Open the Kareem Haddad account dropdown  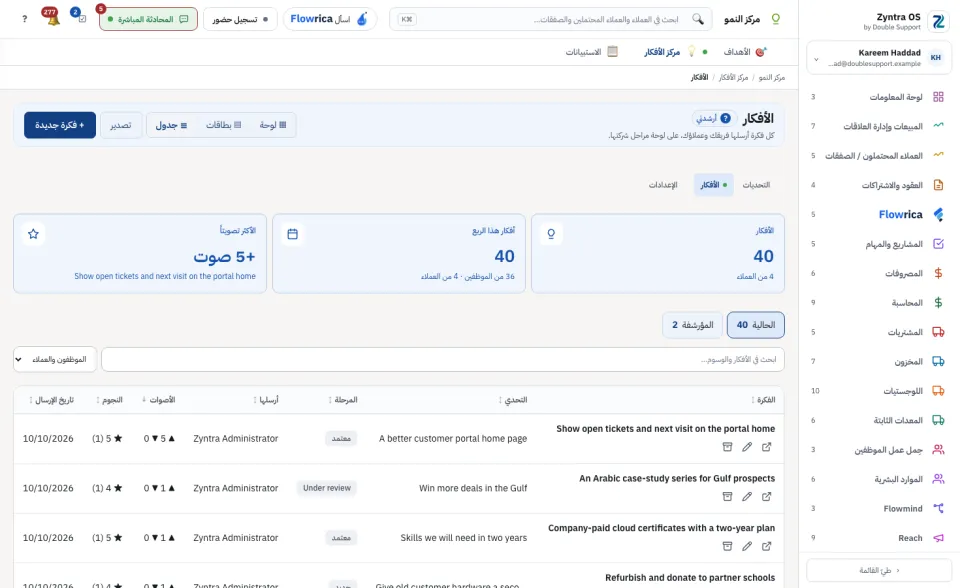click(879, 58)
